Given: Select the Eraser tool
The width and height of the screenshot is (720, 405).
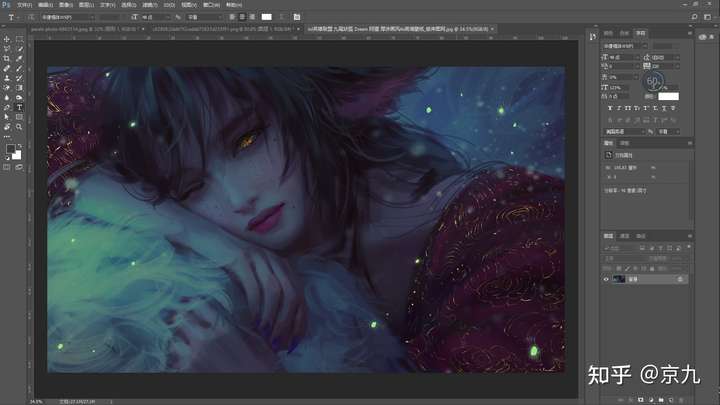Looking at the screenshot, I should pyautogui.click(x=6, y=87).
